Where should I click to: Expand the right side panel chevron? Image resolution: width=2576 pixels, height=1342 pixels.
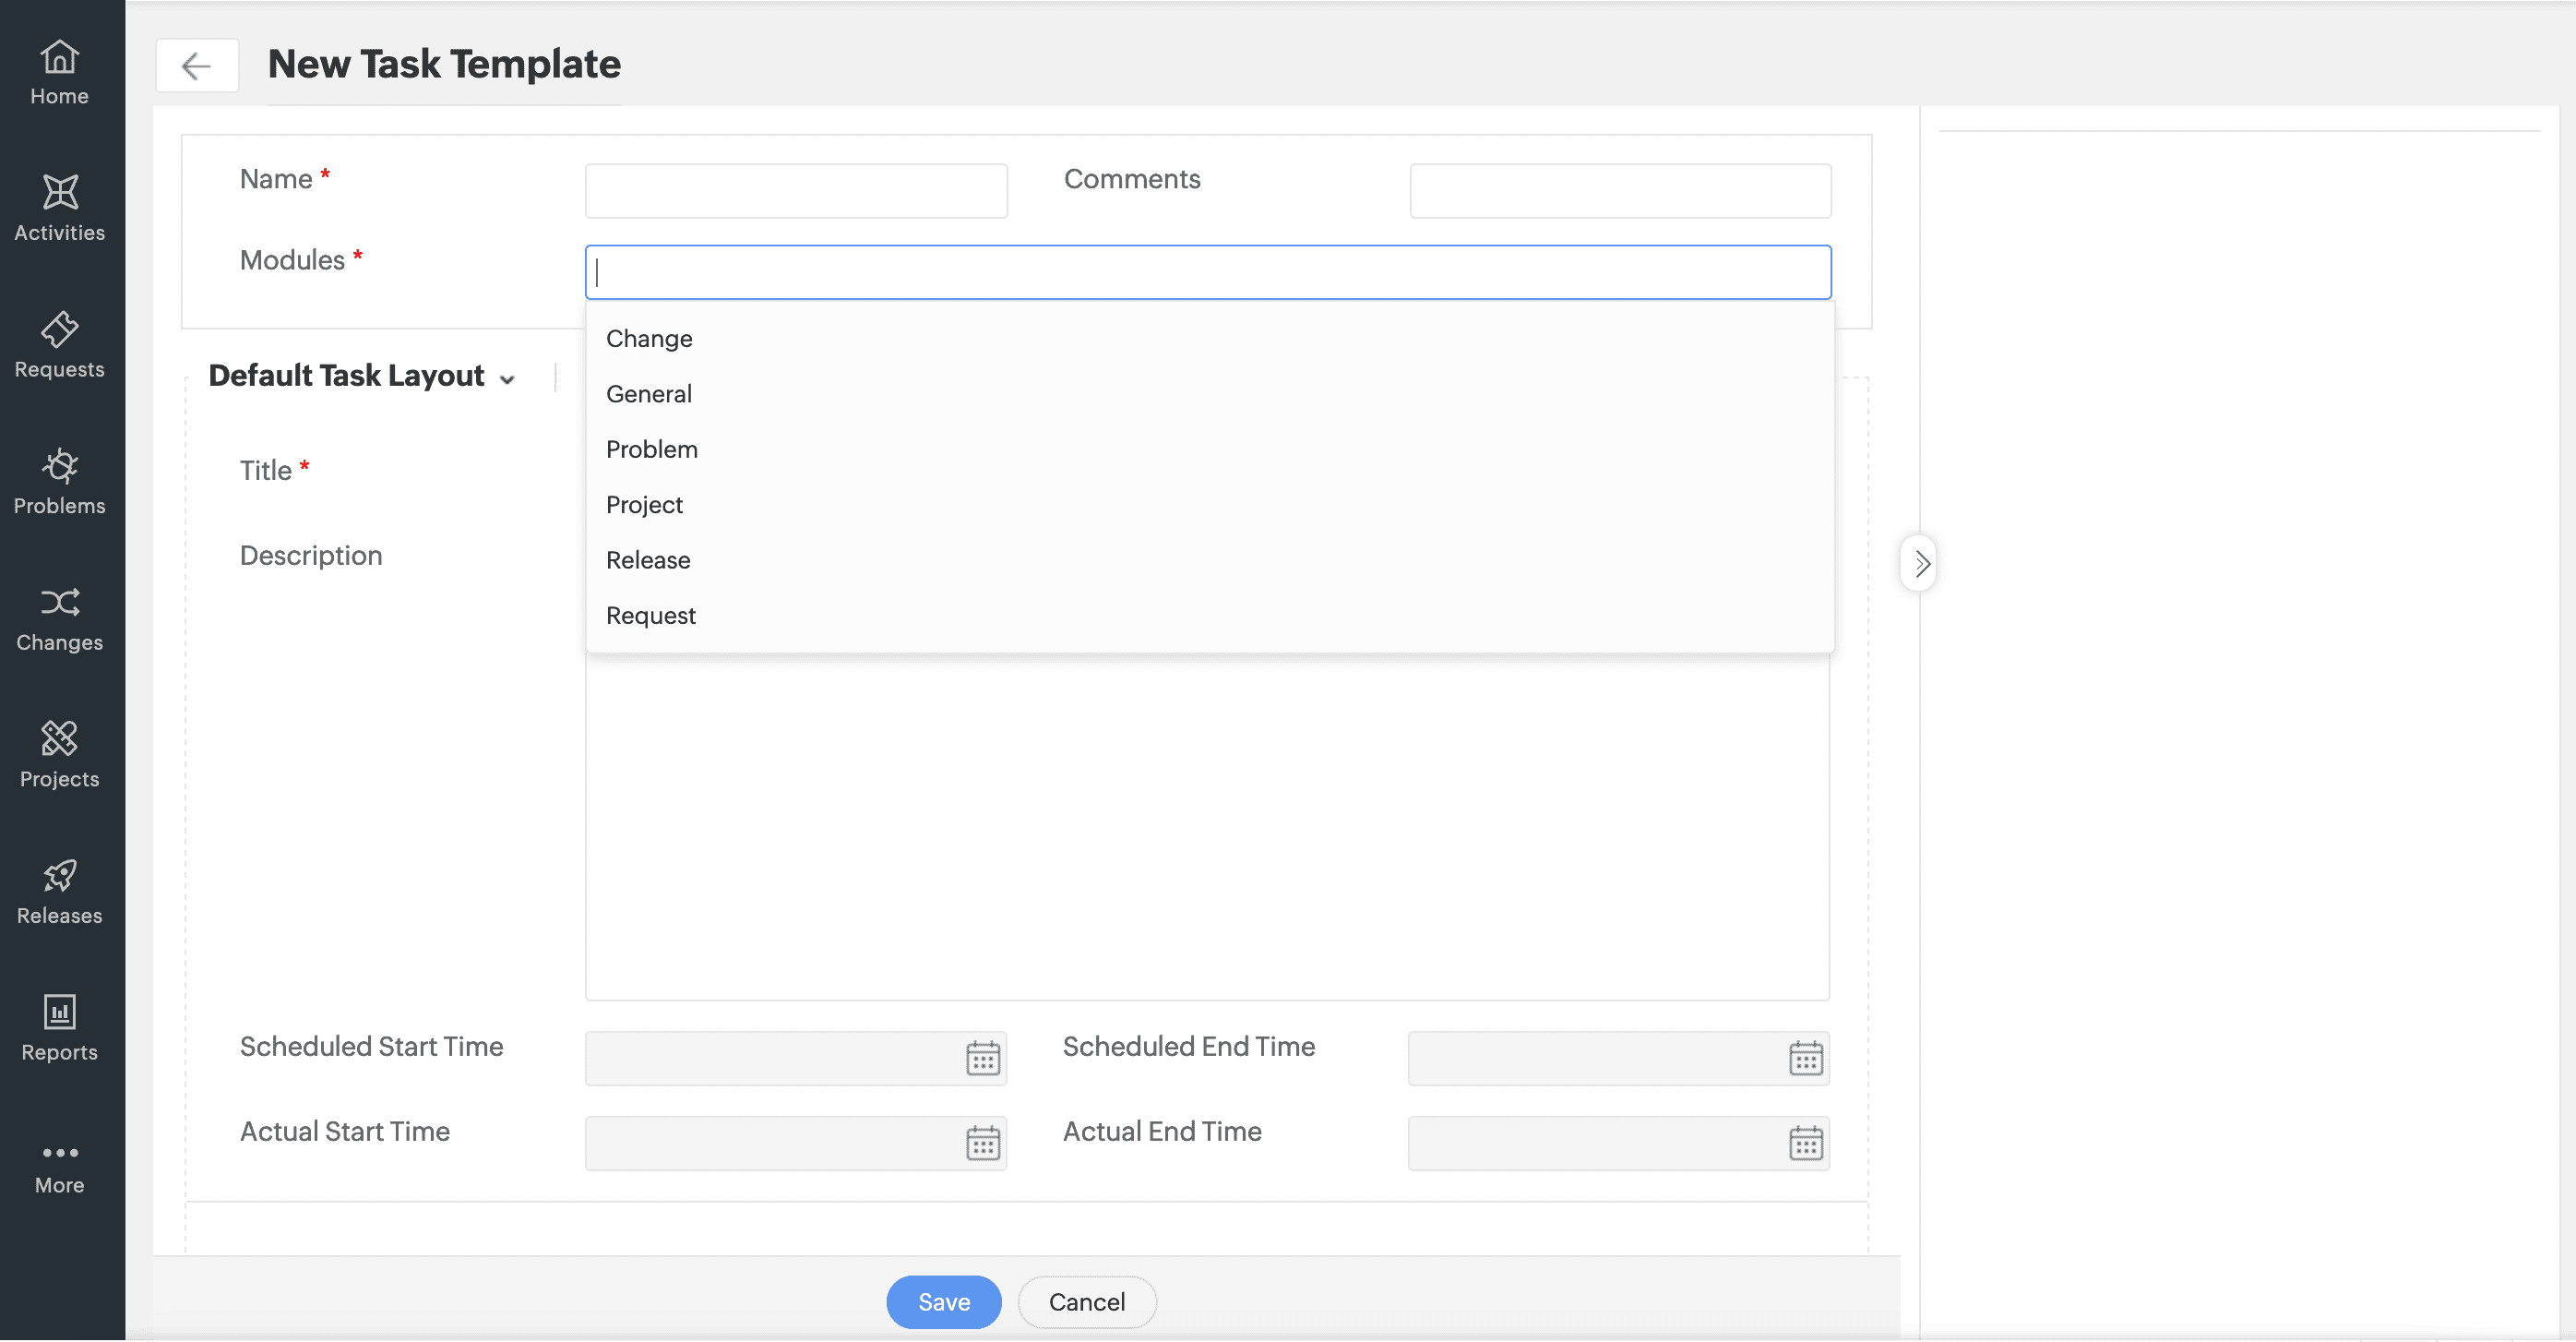click(1920, 564)
